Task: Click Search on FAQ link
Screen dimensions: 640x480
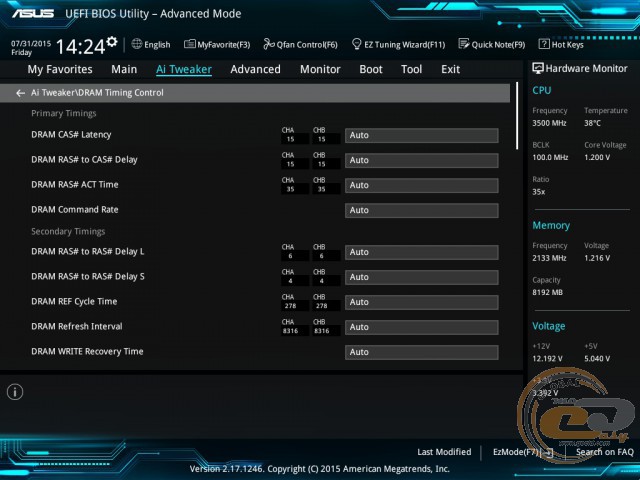Action: [x=604, y=452]
